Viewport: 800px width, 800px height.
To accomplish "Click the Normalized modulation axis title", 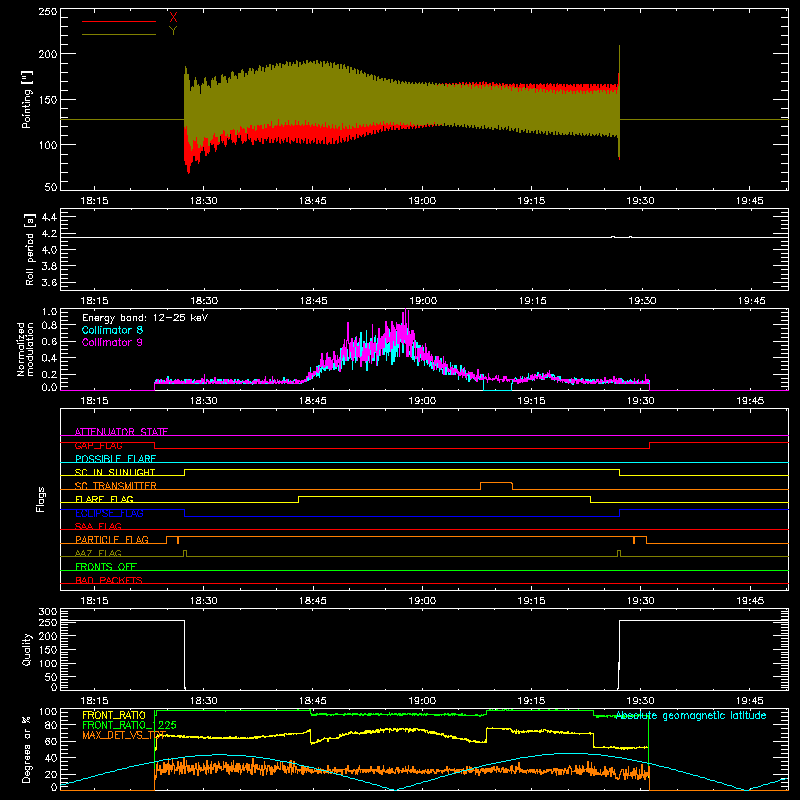I will click(26, 349).
